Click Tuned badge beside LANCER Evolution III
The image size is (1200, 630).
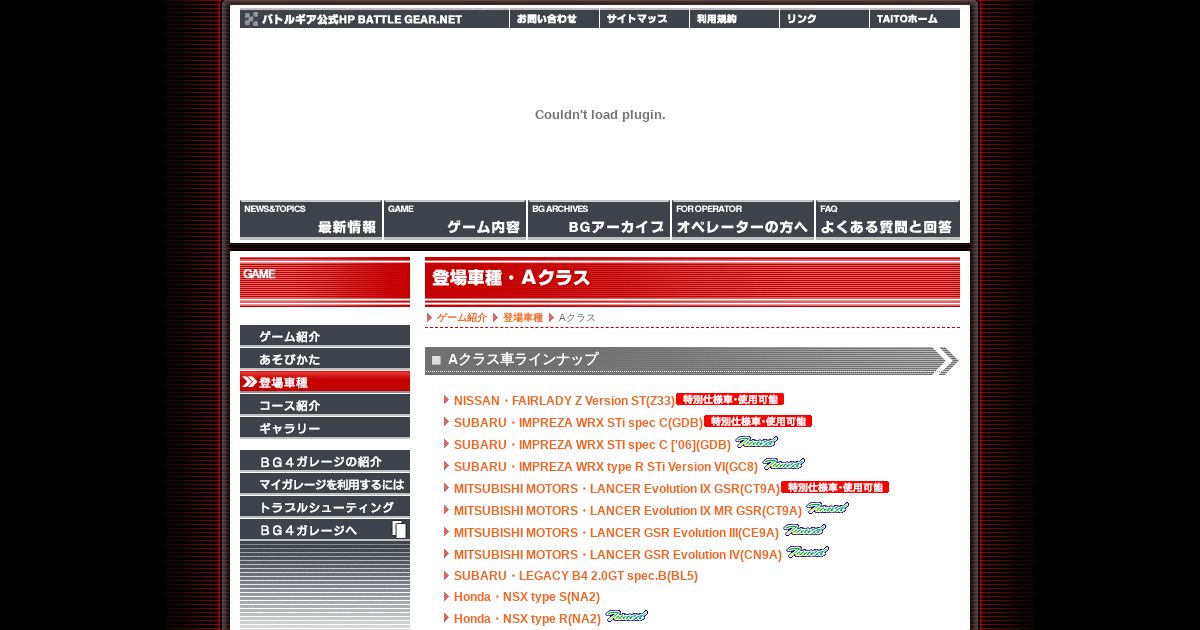804,530
